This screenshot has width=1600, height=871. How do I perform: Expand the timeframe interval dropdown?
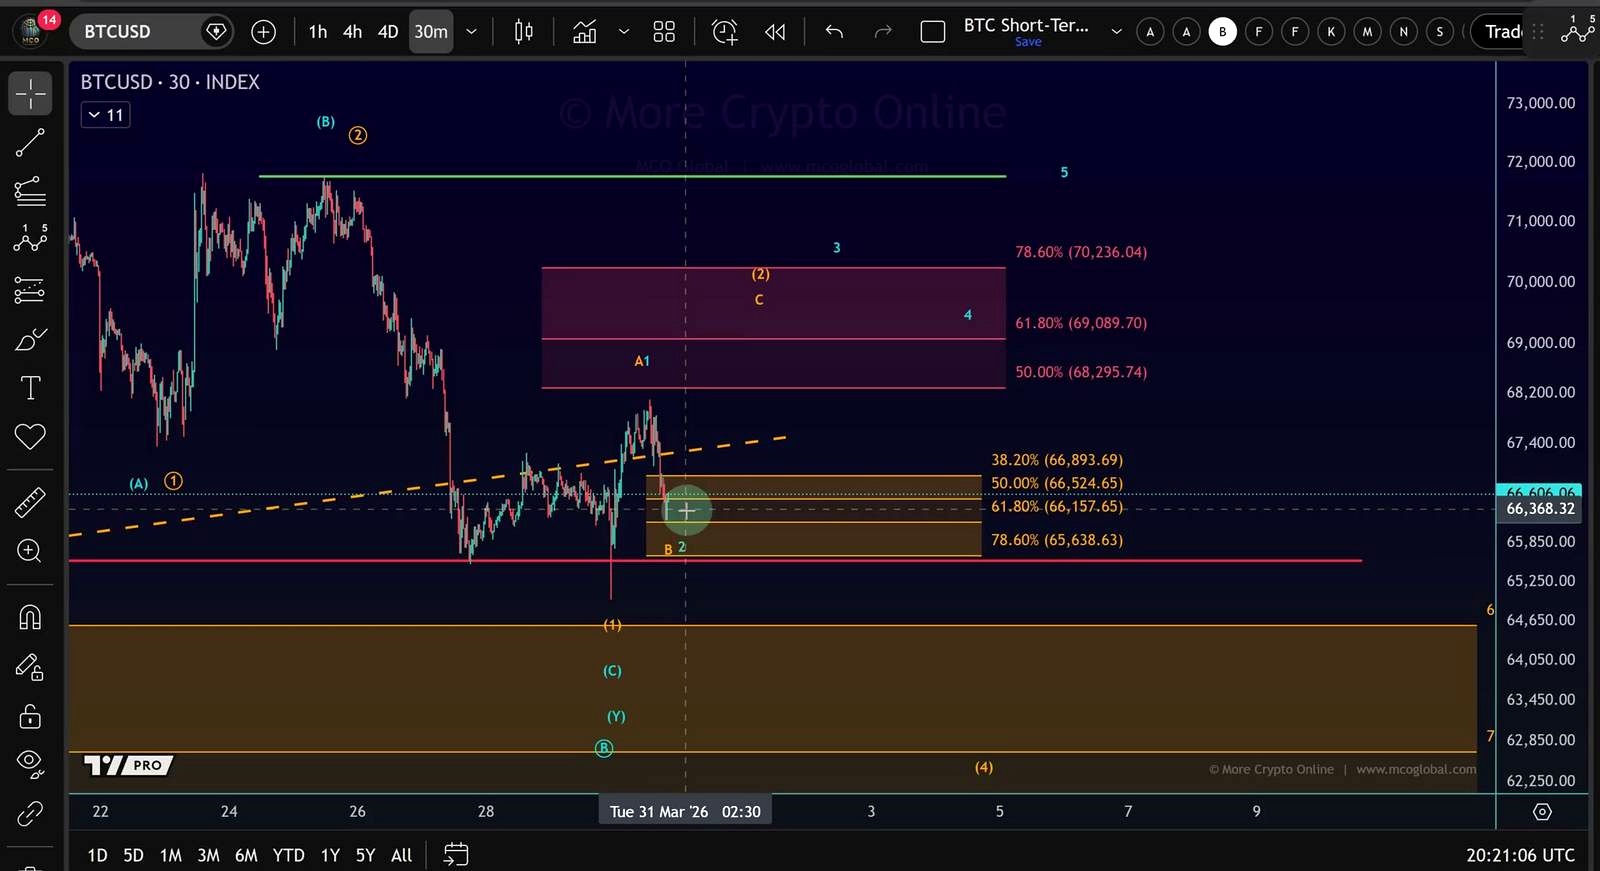coord(471,32)
